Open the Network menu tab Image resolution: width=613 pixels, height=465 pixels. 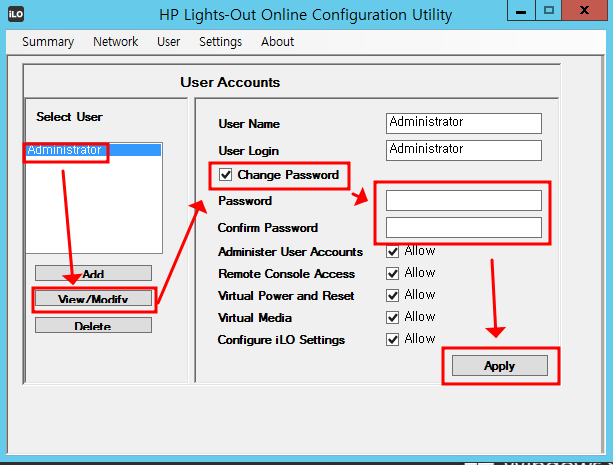click(x=116, y=41)
